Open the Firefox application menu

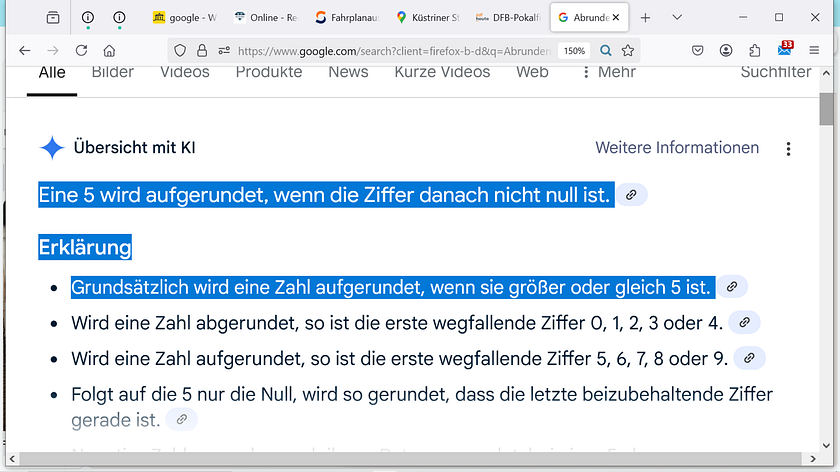pos(817,50)
